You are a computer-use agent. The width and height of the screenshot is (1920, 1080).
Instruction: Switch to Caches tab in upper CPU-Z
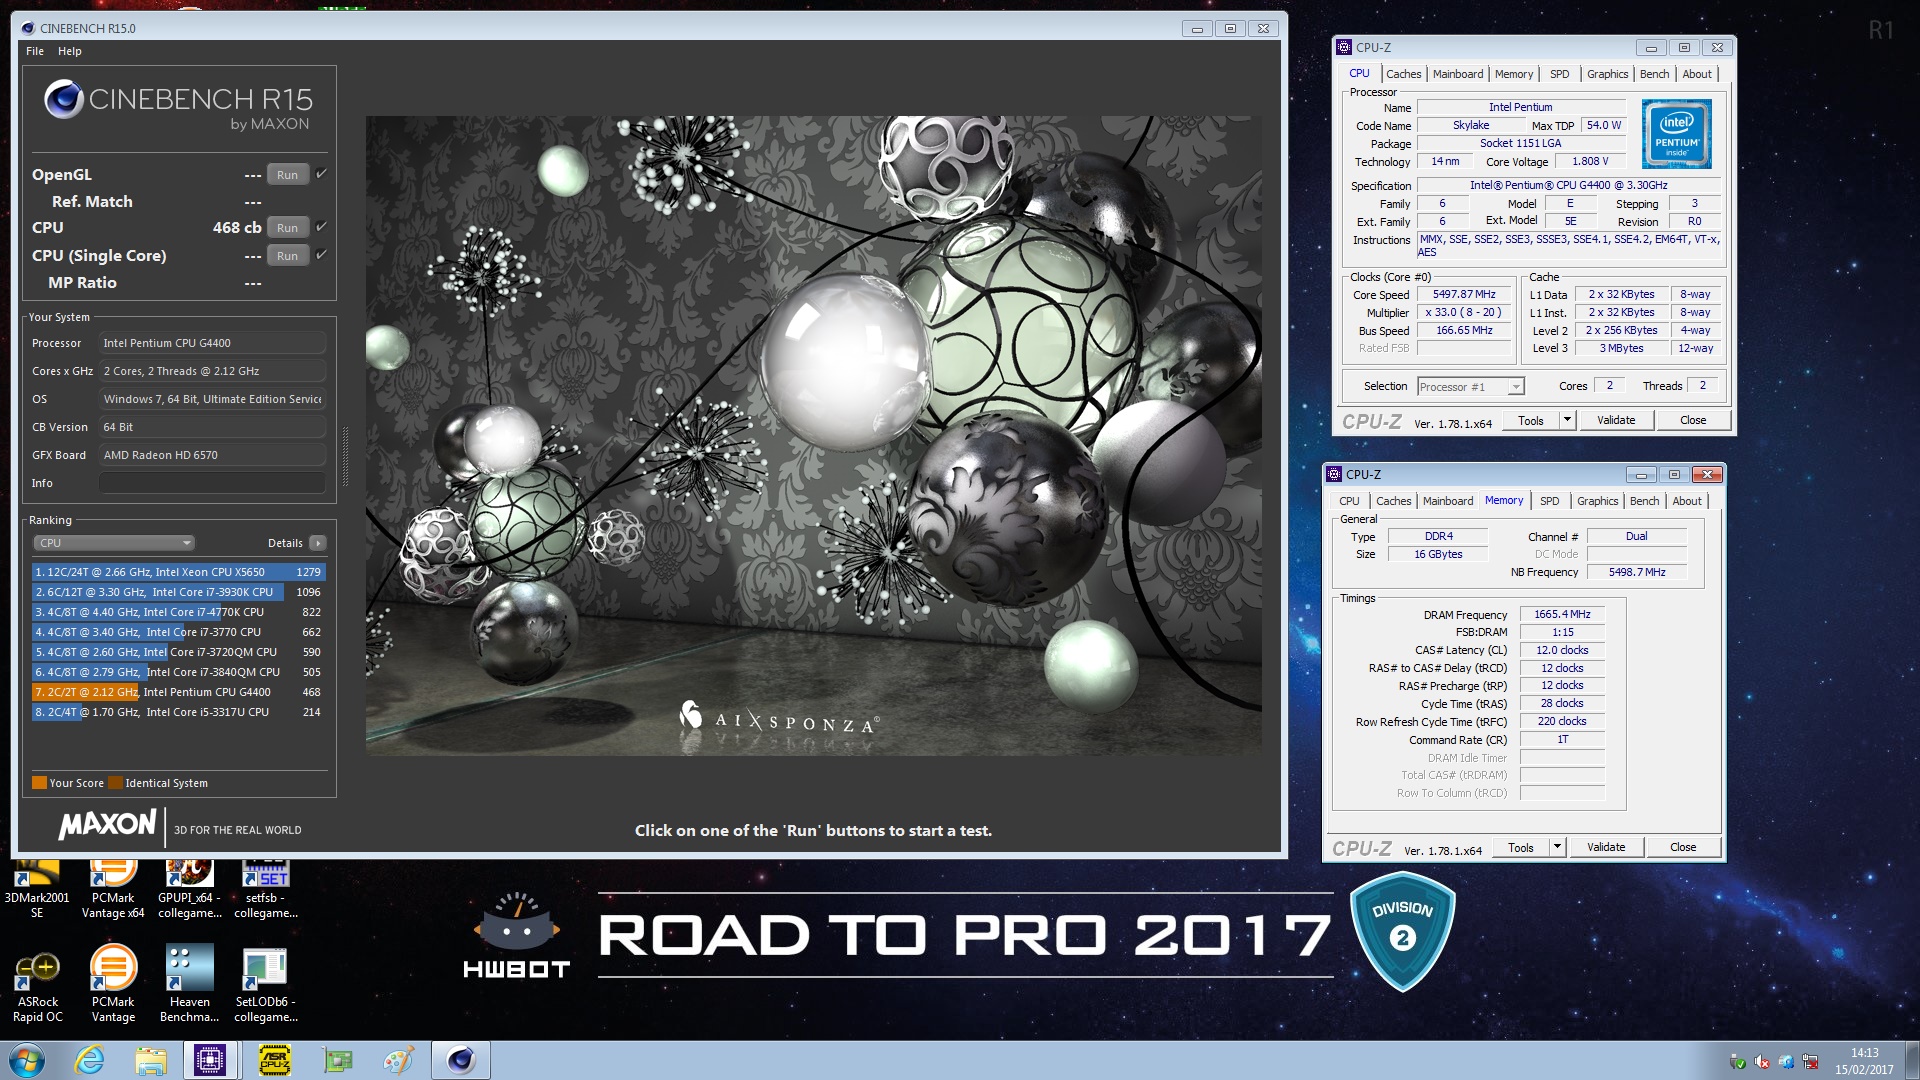coord(1403,74)
